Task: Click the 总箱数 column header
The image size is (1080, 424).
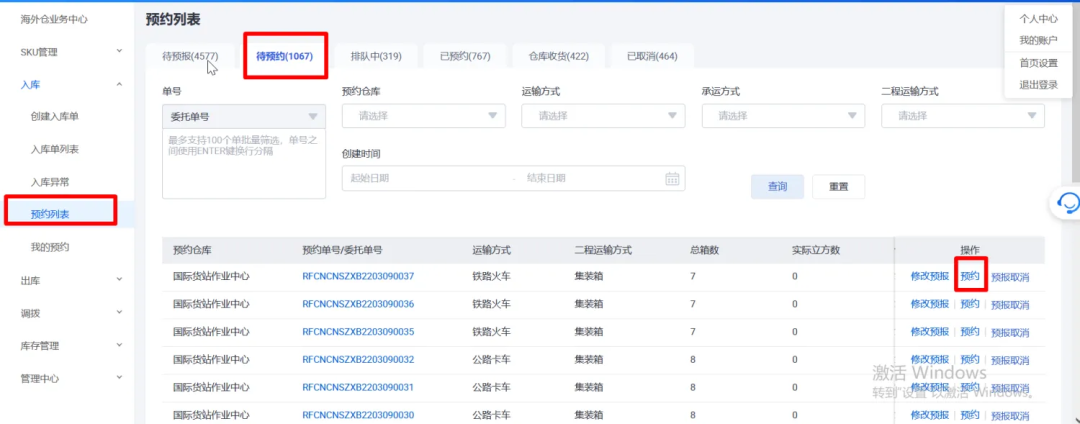Action: 705,250
